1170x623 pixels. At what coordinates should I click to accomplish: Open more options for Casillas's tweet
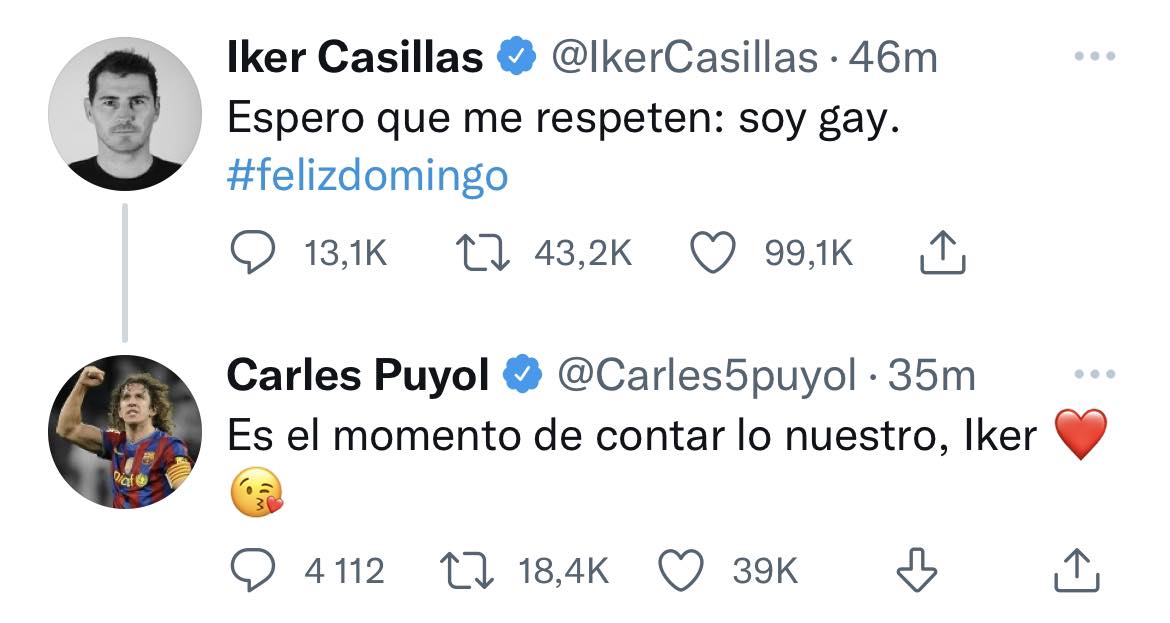[1095, 56]
